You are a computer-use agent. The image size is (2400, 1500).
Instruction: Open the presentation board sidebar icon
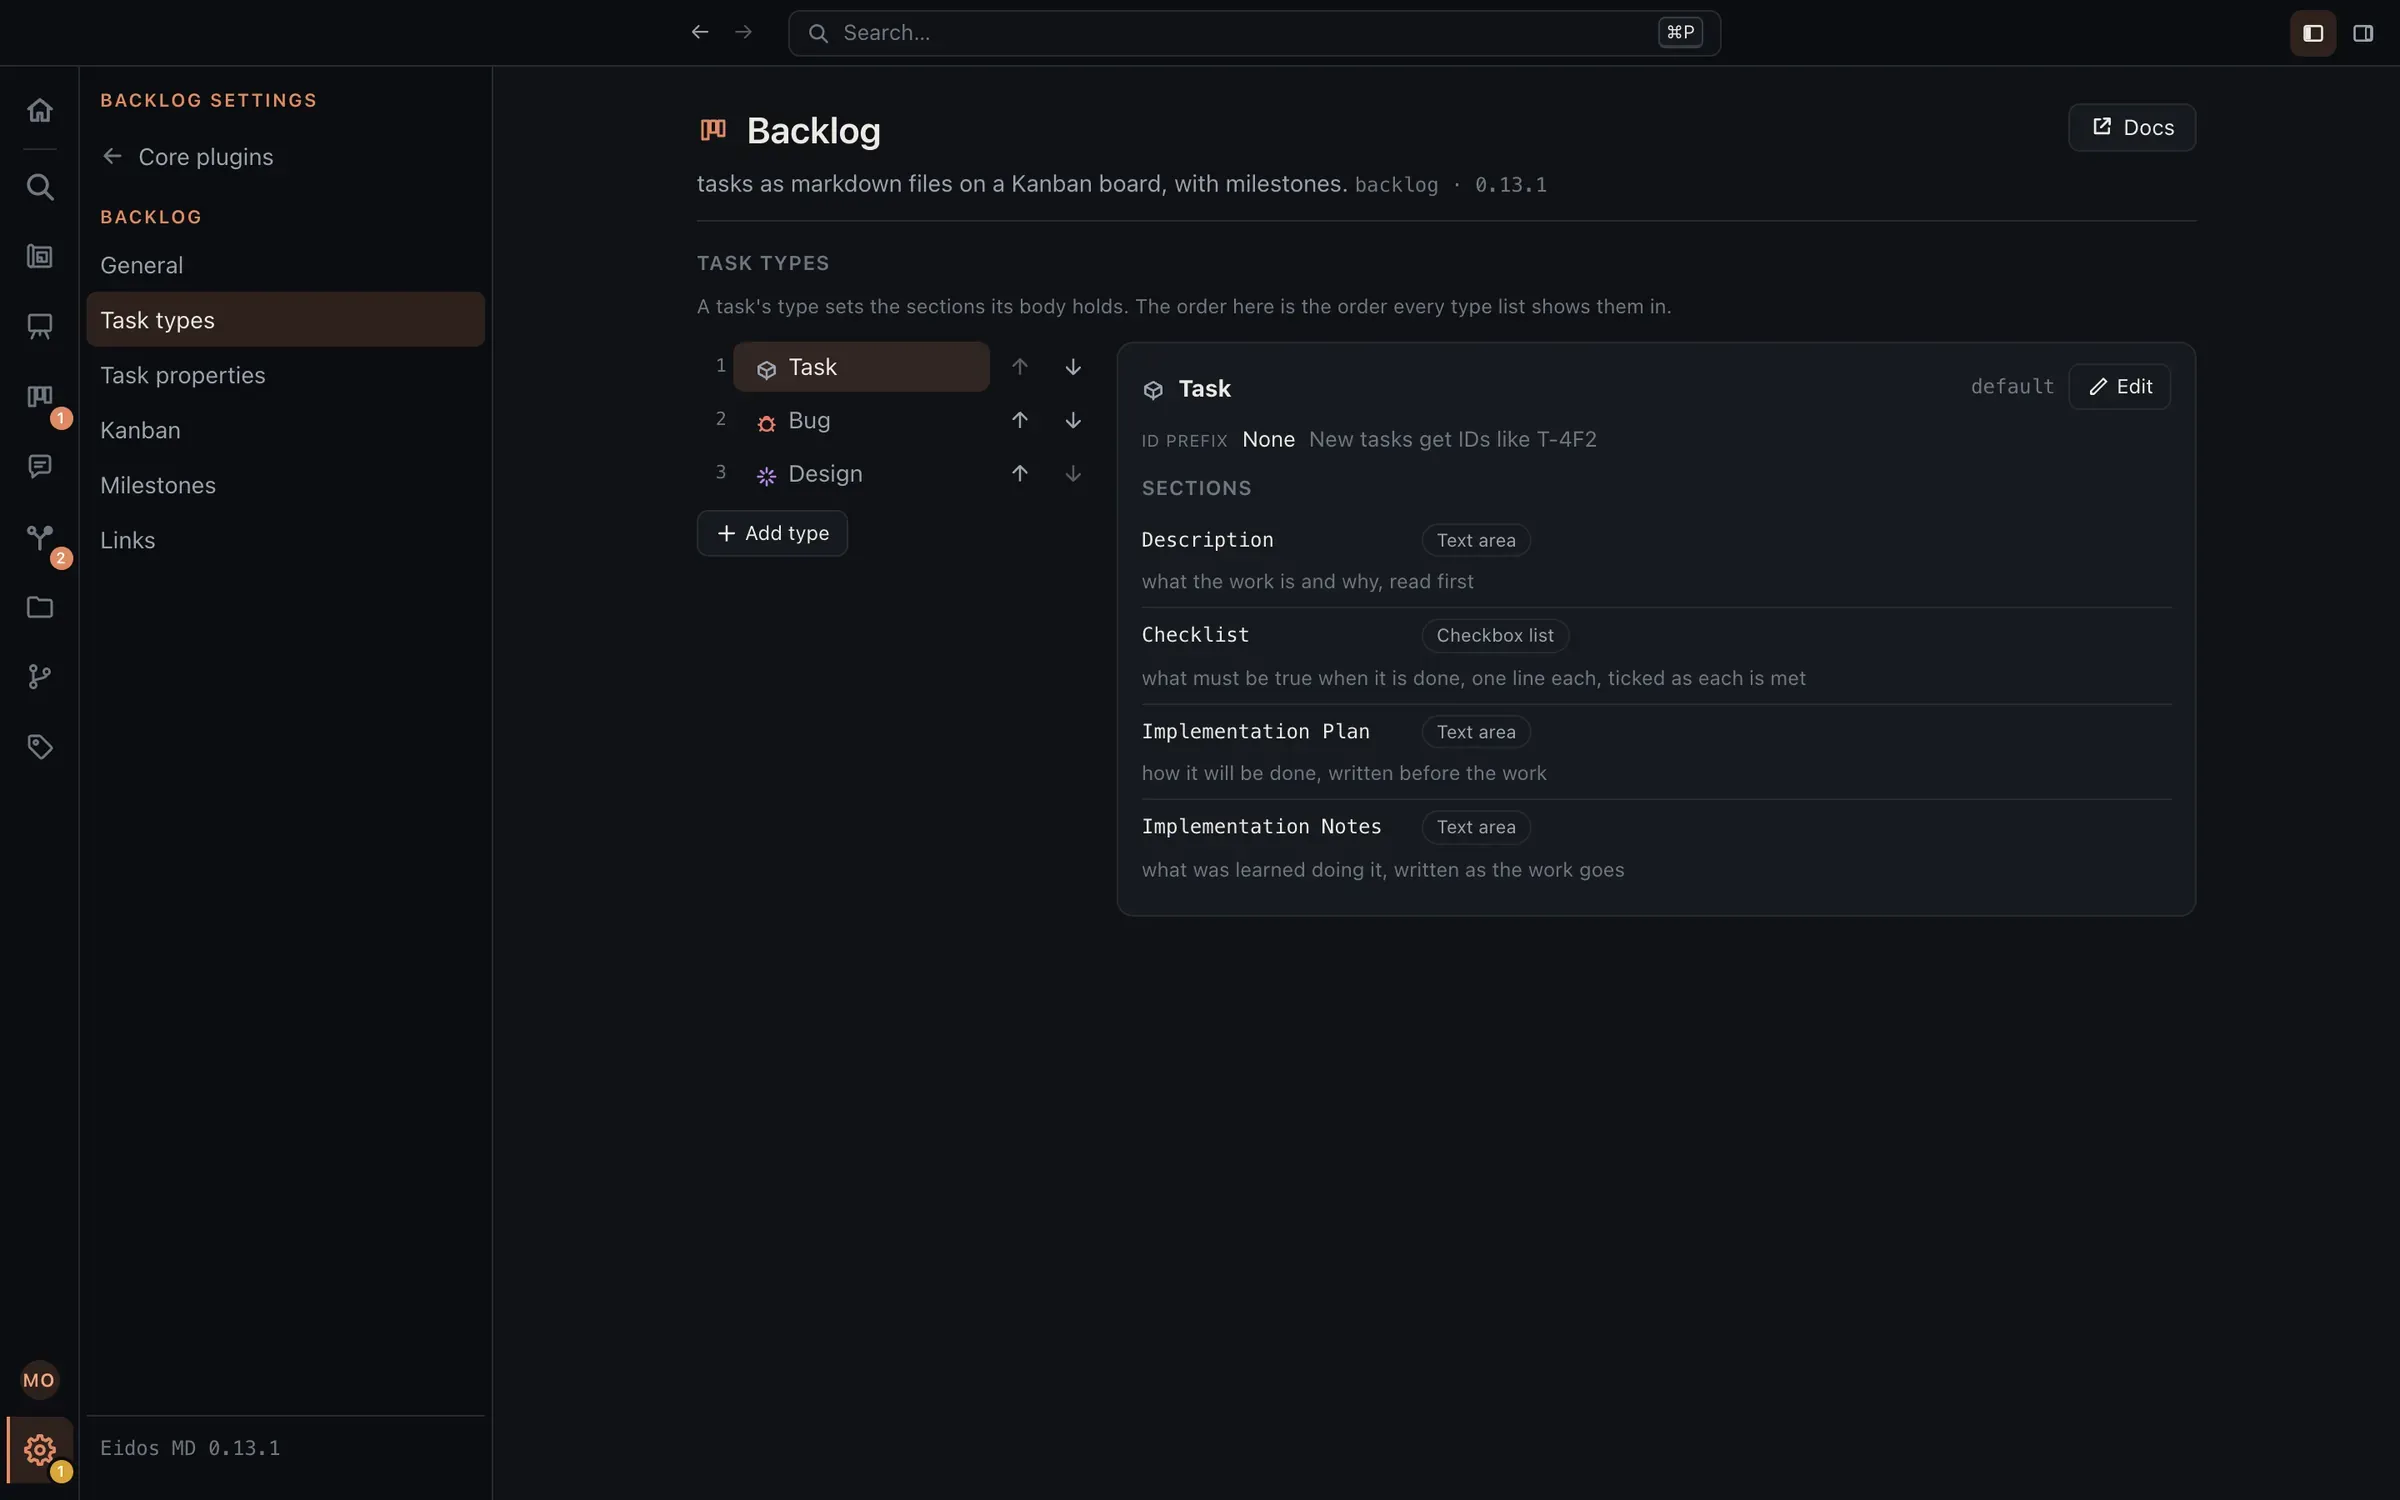[40, 327]
